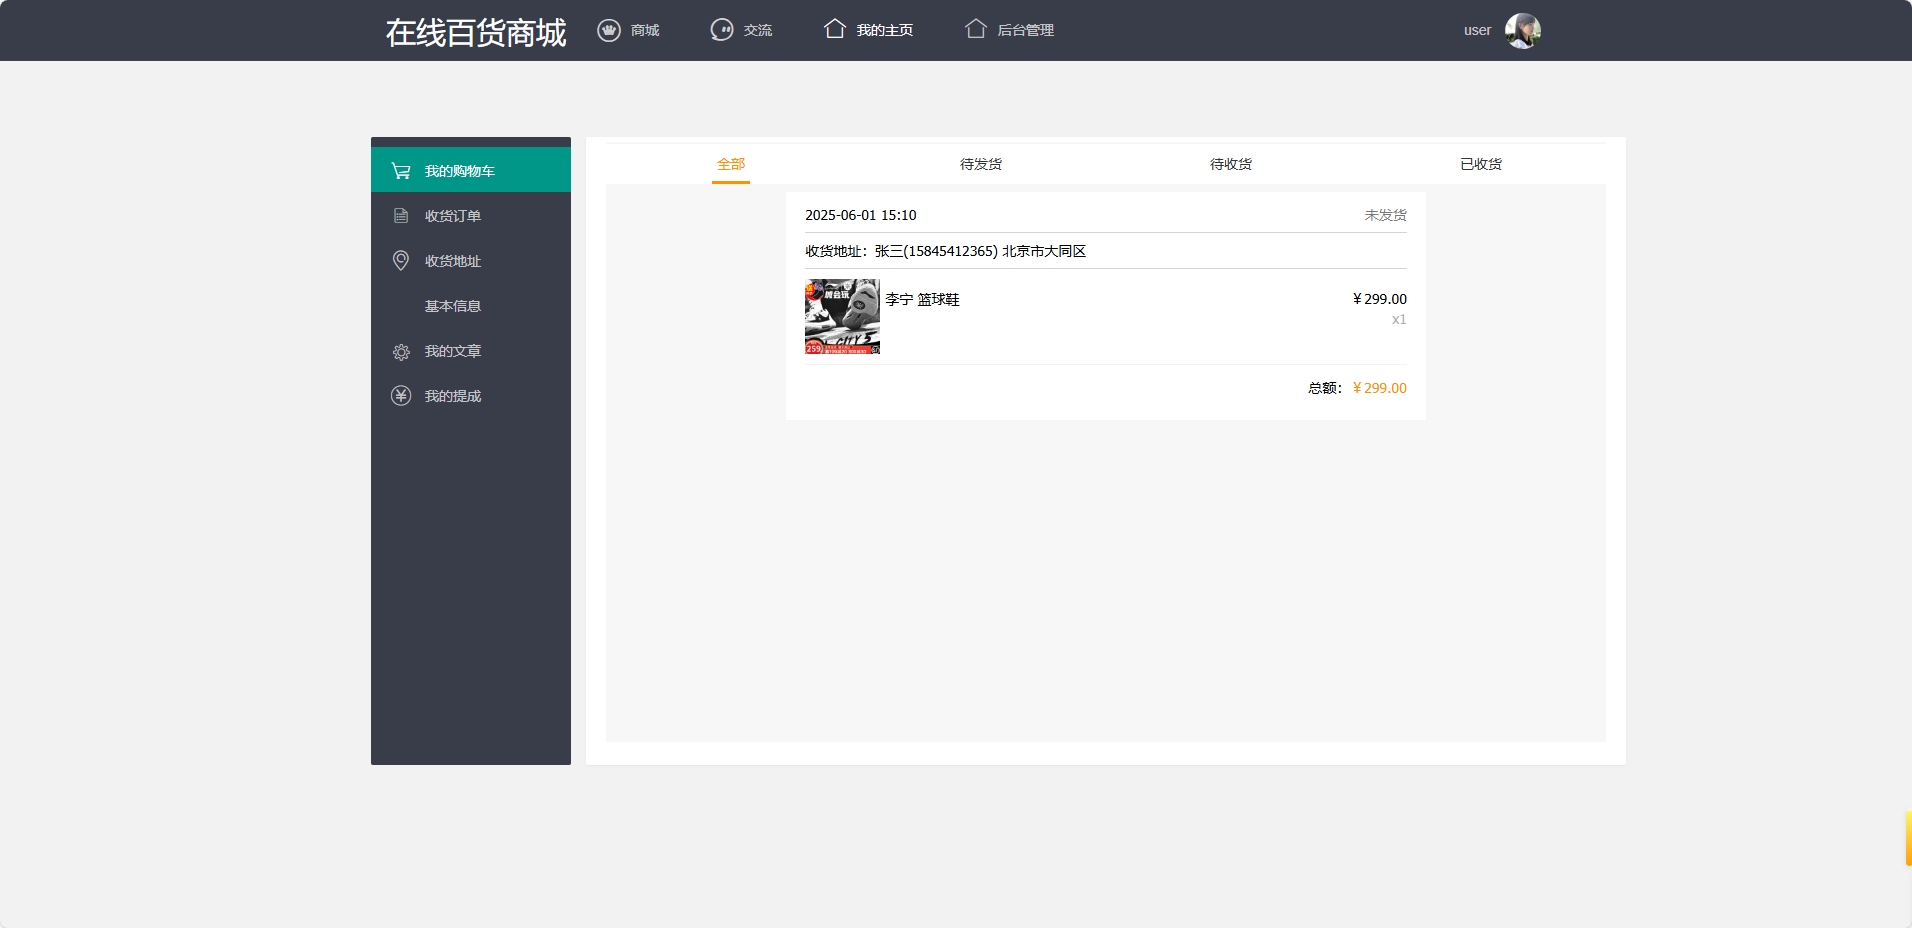The height and width of the screenshot is (928, 1912).
Task: Click the 未发货 order status label
Action: tap(1385, 215)
